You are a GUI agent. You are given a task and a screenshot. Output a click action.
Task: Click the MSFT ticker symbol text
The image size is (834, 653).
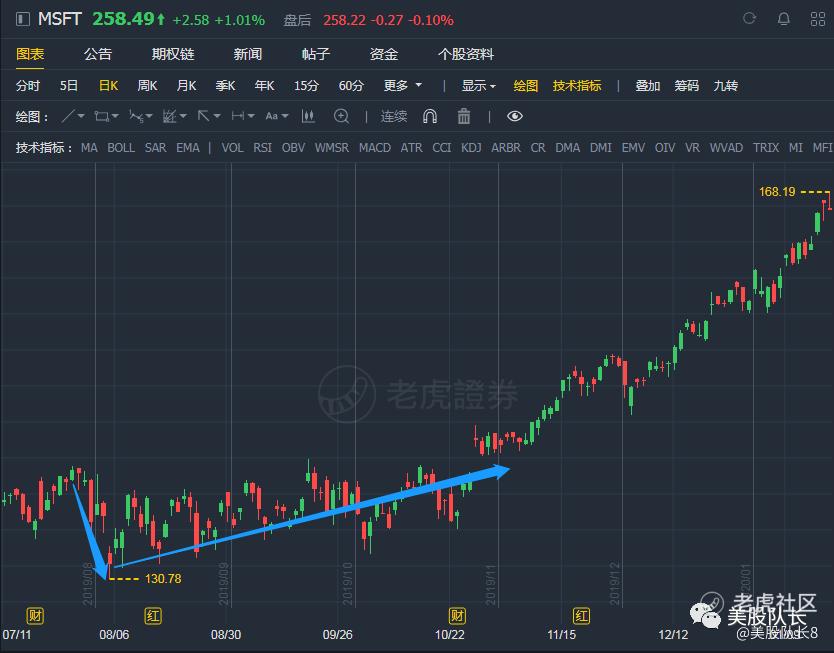[60, 19]
